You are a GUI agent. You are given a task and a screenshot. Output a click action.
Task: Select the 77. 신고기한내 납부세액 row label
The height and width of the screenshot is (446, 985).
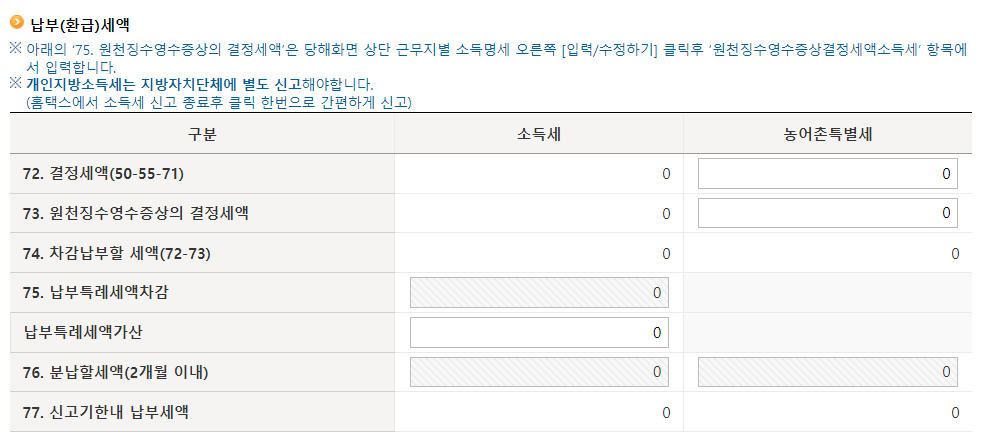[x=105, y=412]
